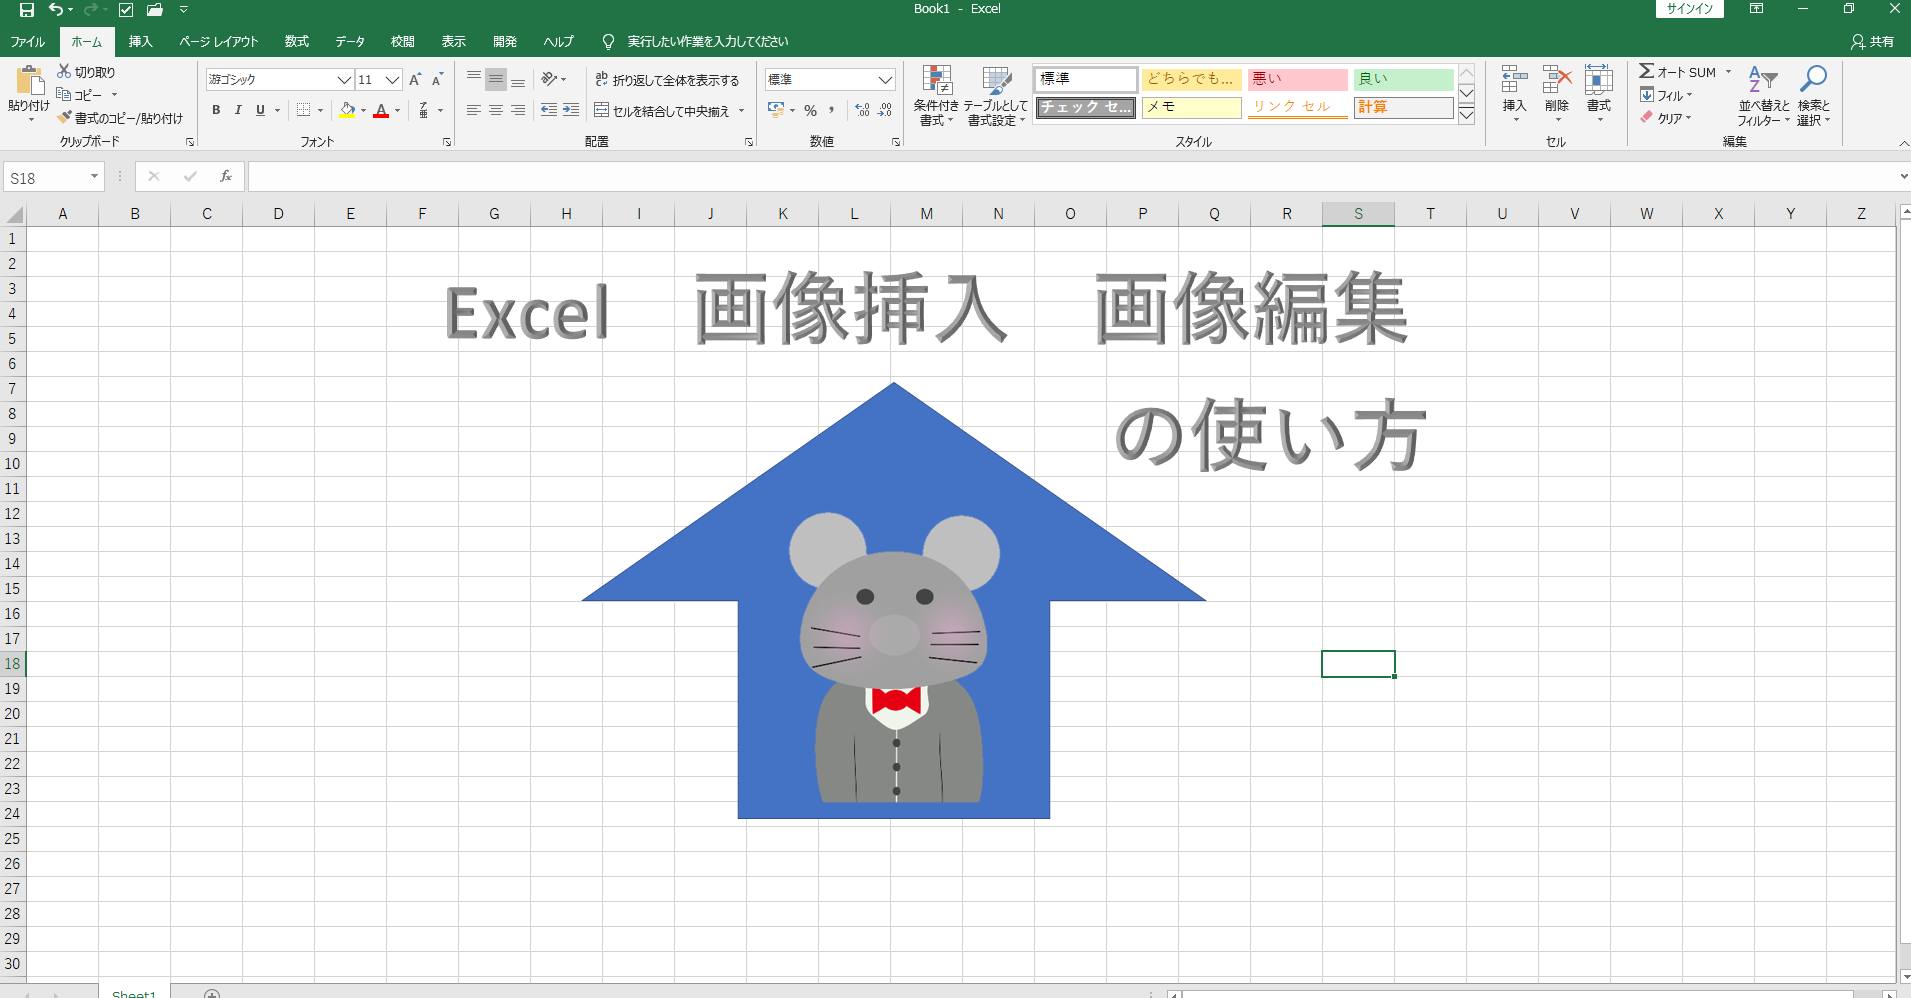
Task: Open the font color dropdown arrow
Action: [x=397, y=111]
